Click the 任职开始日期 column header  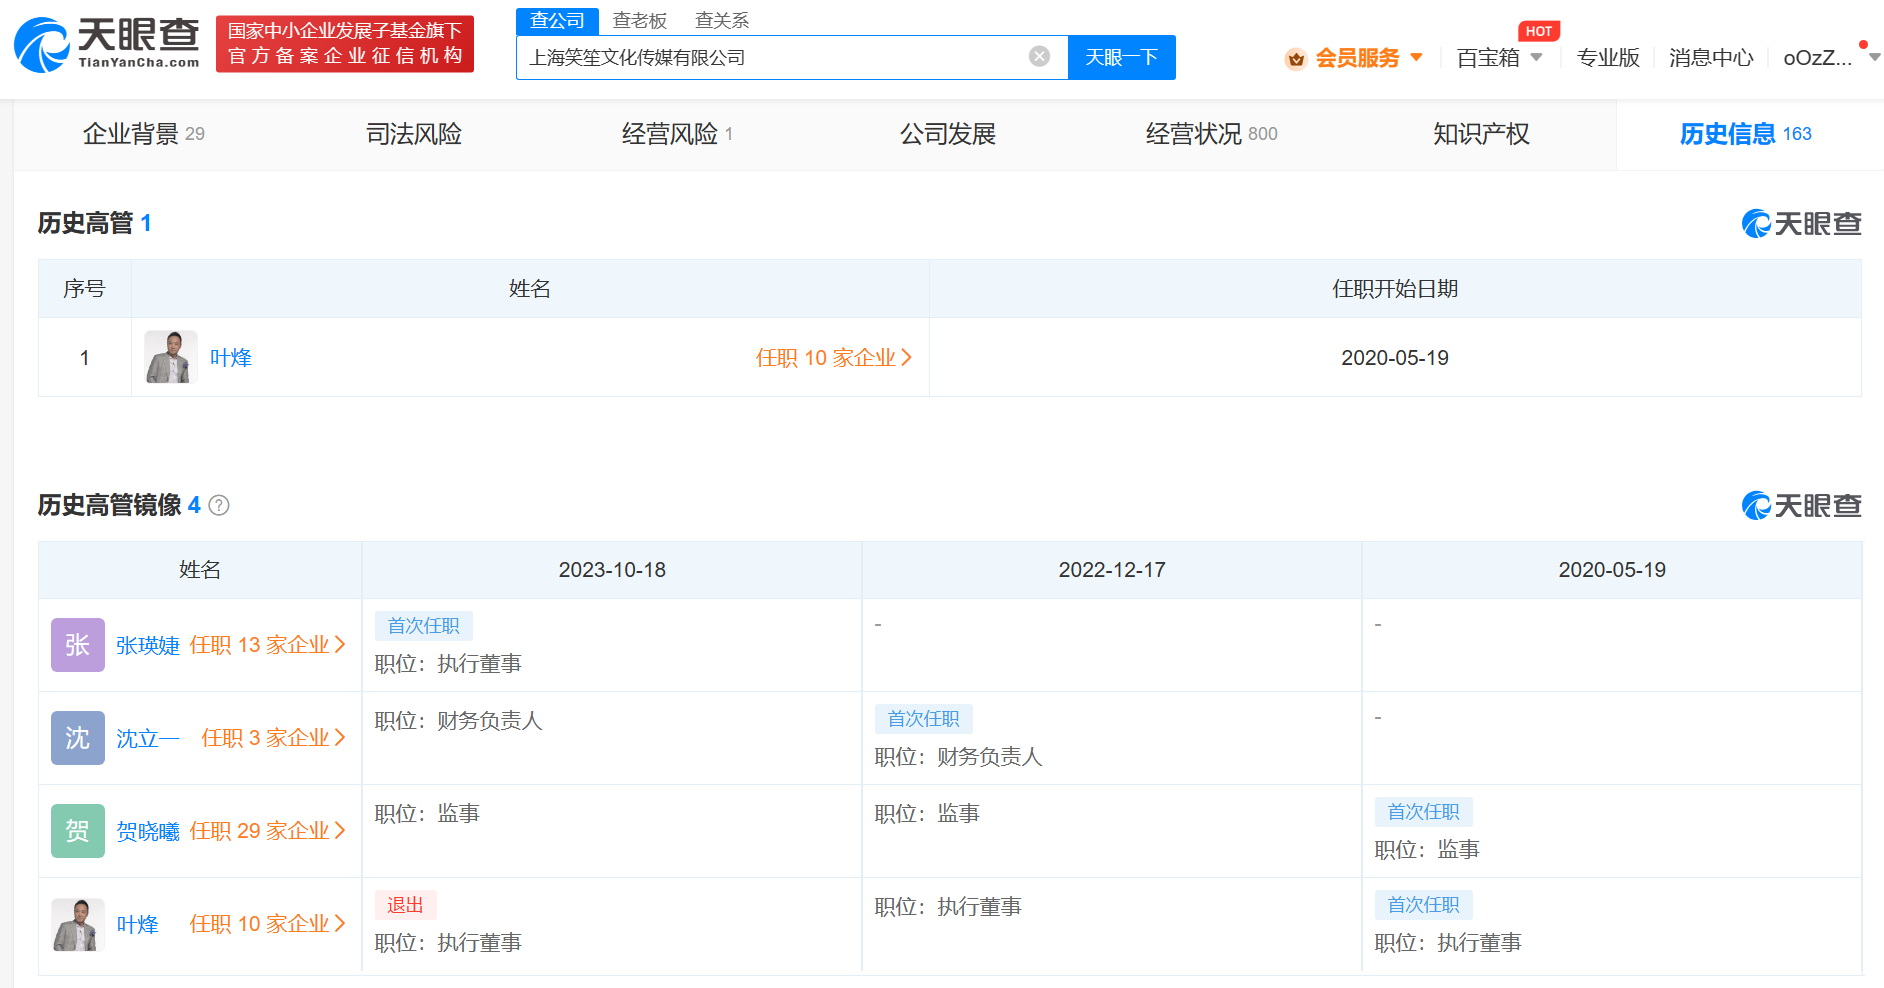point(1395,289)
